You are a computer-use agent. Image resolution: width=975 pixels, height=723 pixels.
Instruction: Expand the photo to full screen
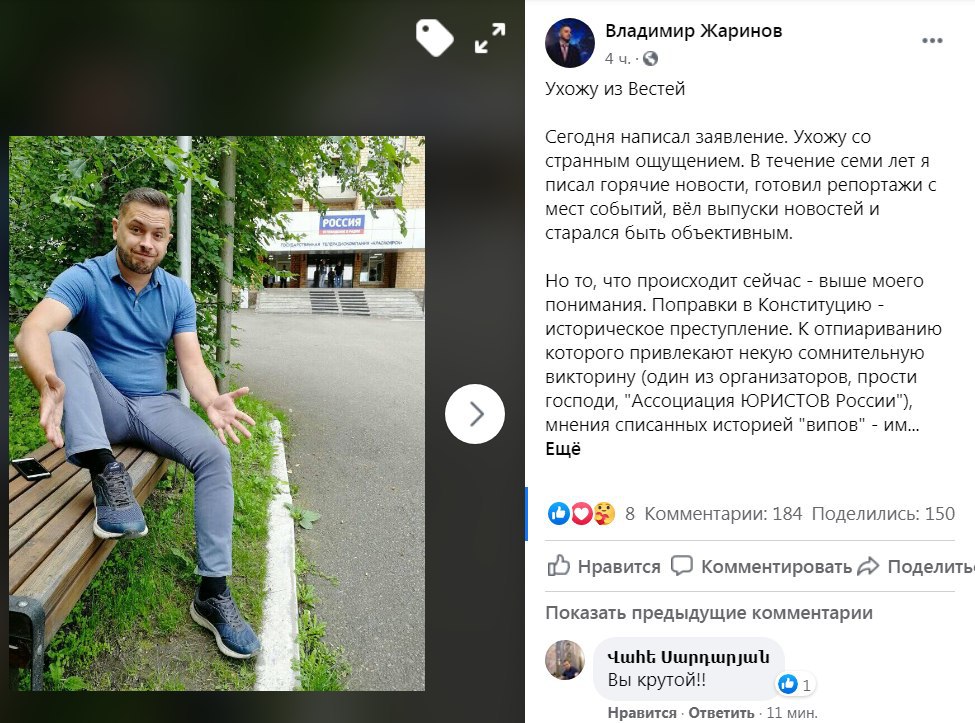click(x=490, y=38)
